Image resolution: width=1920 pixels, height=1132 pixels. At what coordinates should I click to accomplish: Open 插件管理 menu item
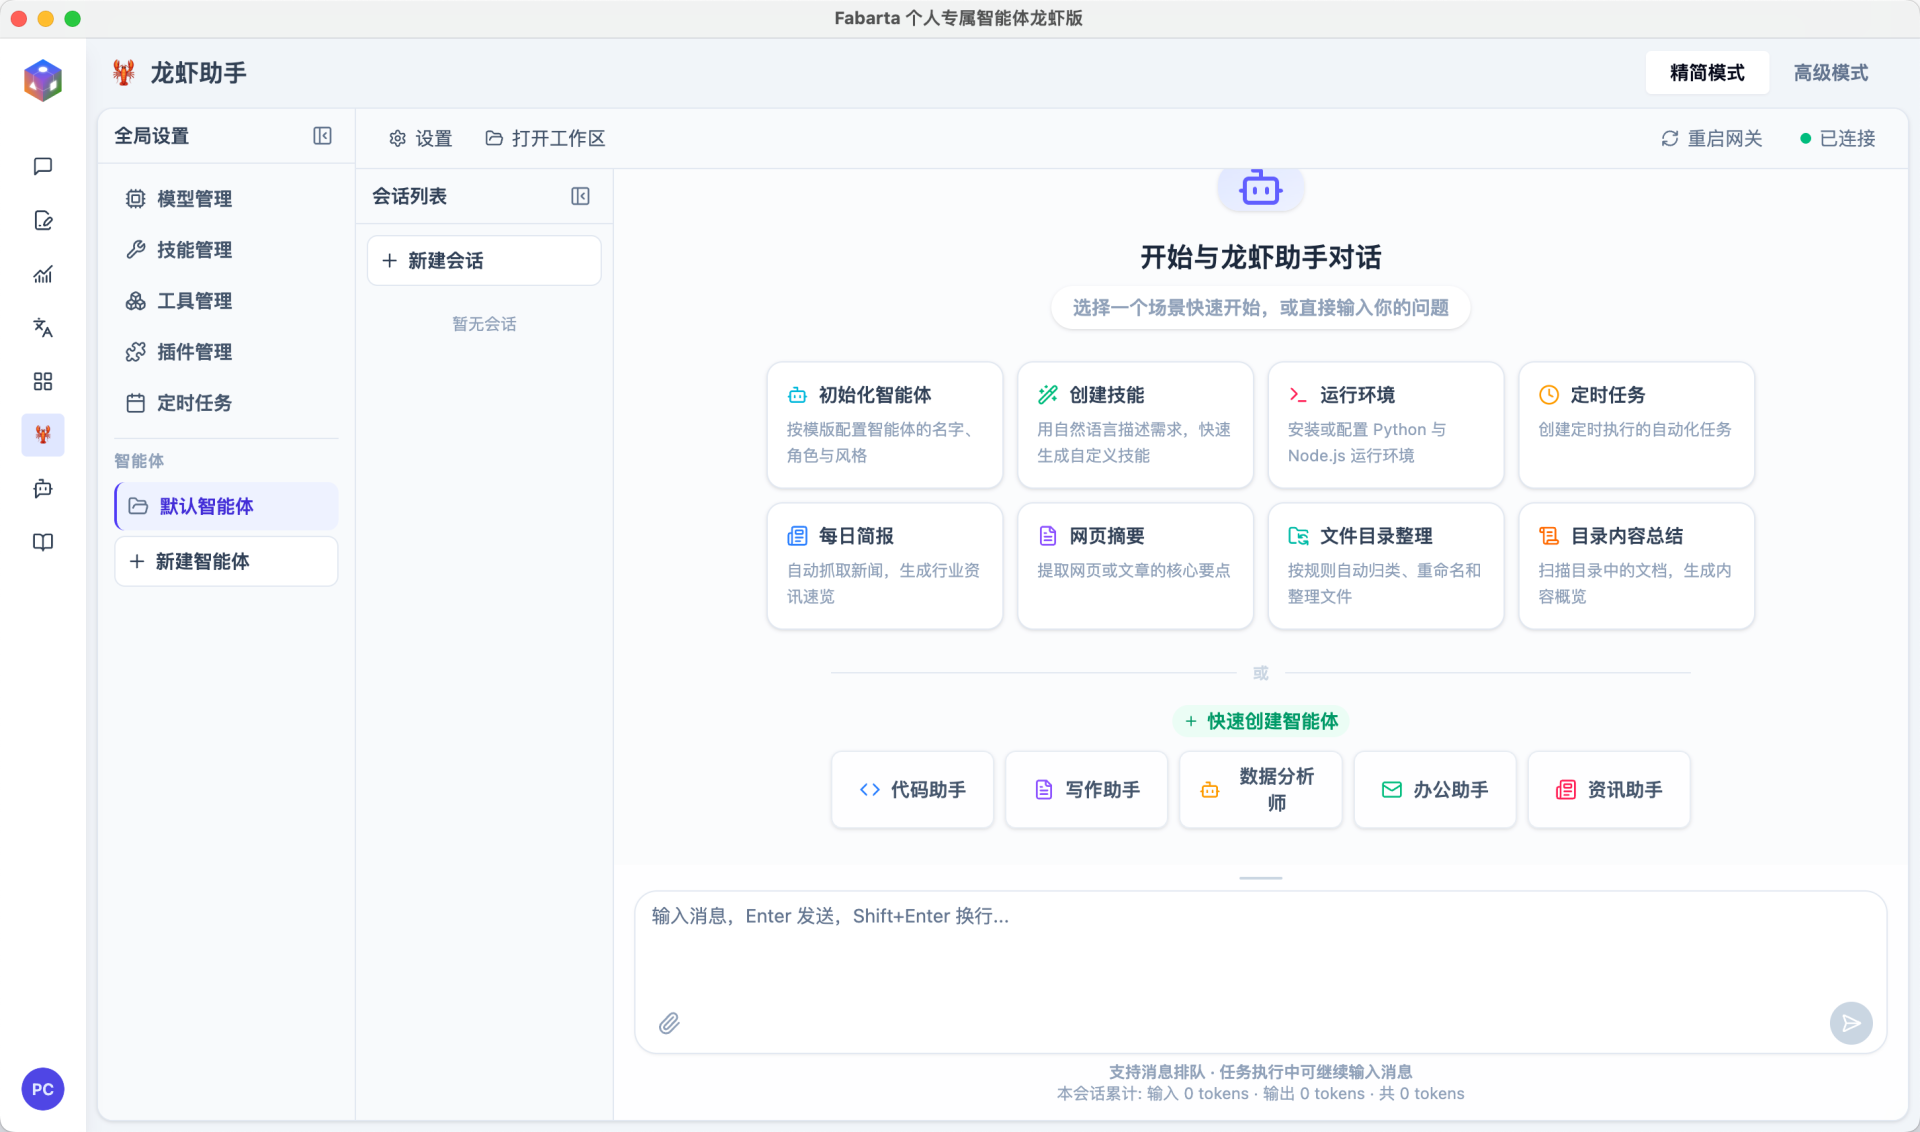pyautogui.click(x=194, y=352)
